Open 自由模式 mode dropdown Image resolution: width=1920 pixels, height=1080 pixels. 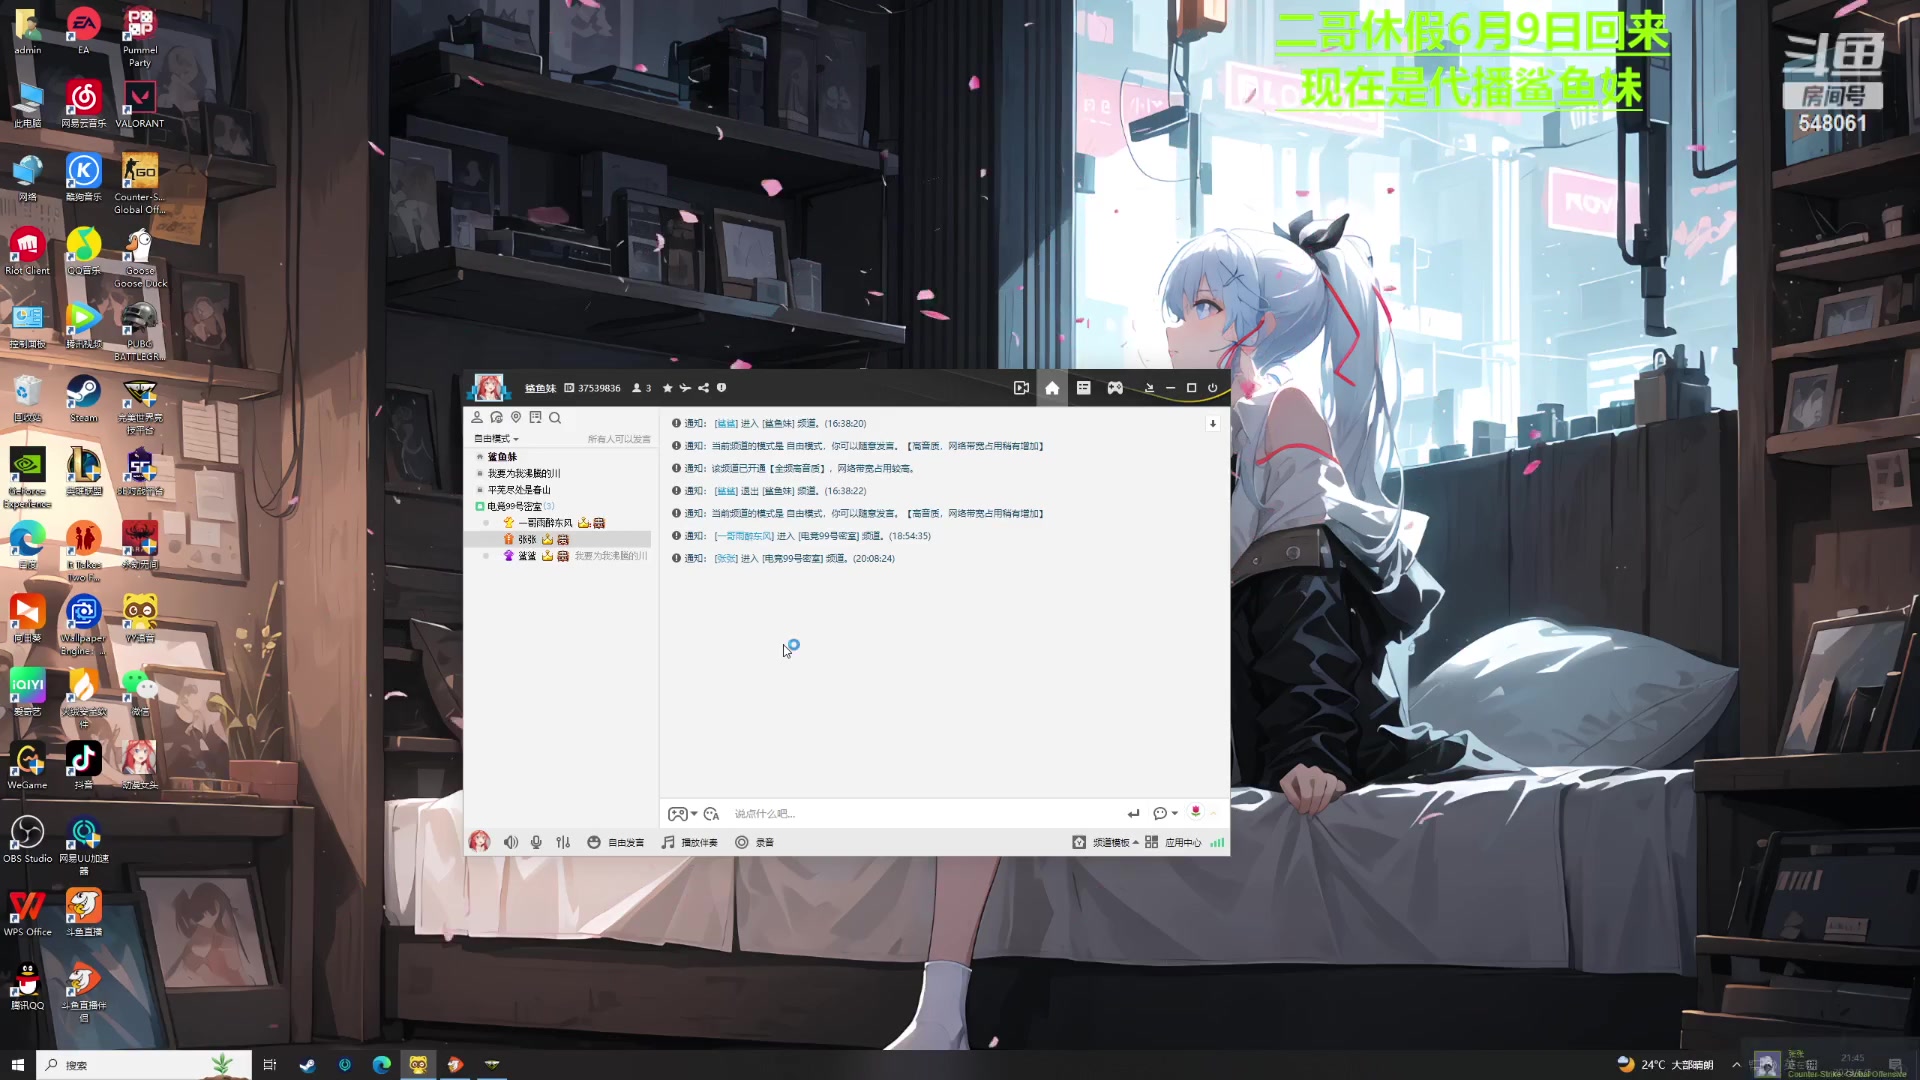point(496,439)
